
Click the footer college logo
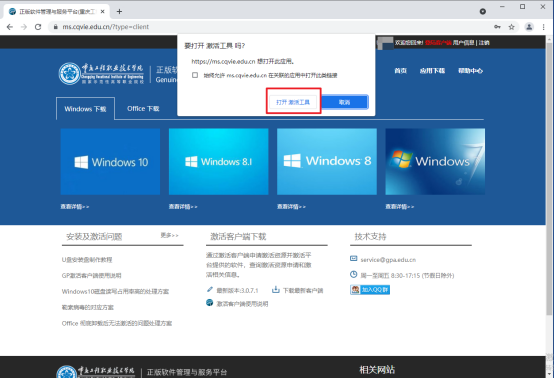(96, 371)
